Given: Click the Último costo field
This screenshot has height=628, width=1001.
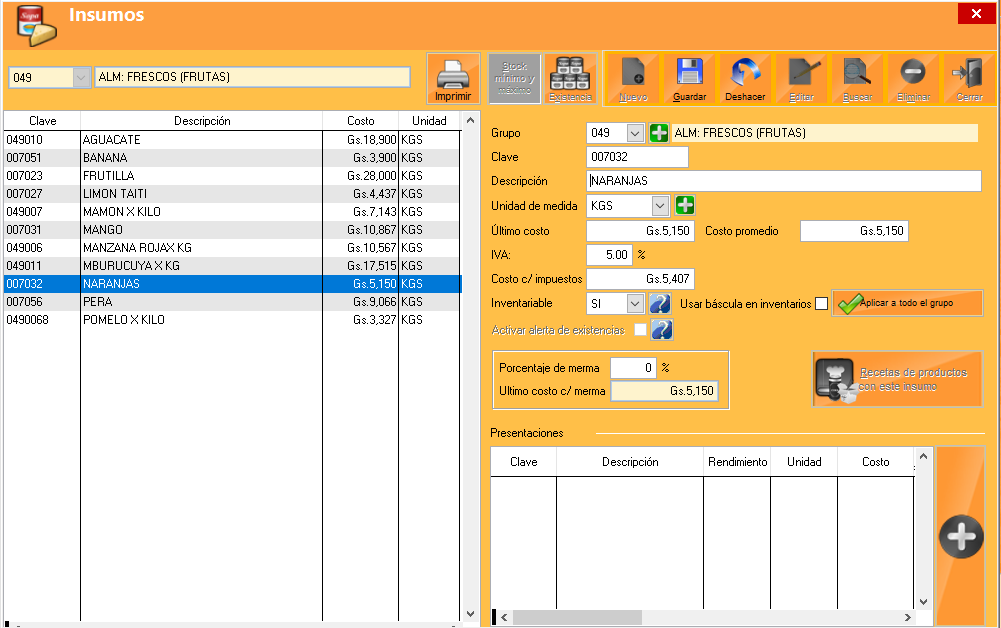Looking at the screenshot, I should [x=640, y=230].
